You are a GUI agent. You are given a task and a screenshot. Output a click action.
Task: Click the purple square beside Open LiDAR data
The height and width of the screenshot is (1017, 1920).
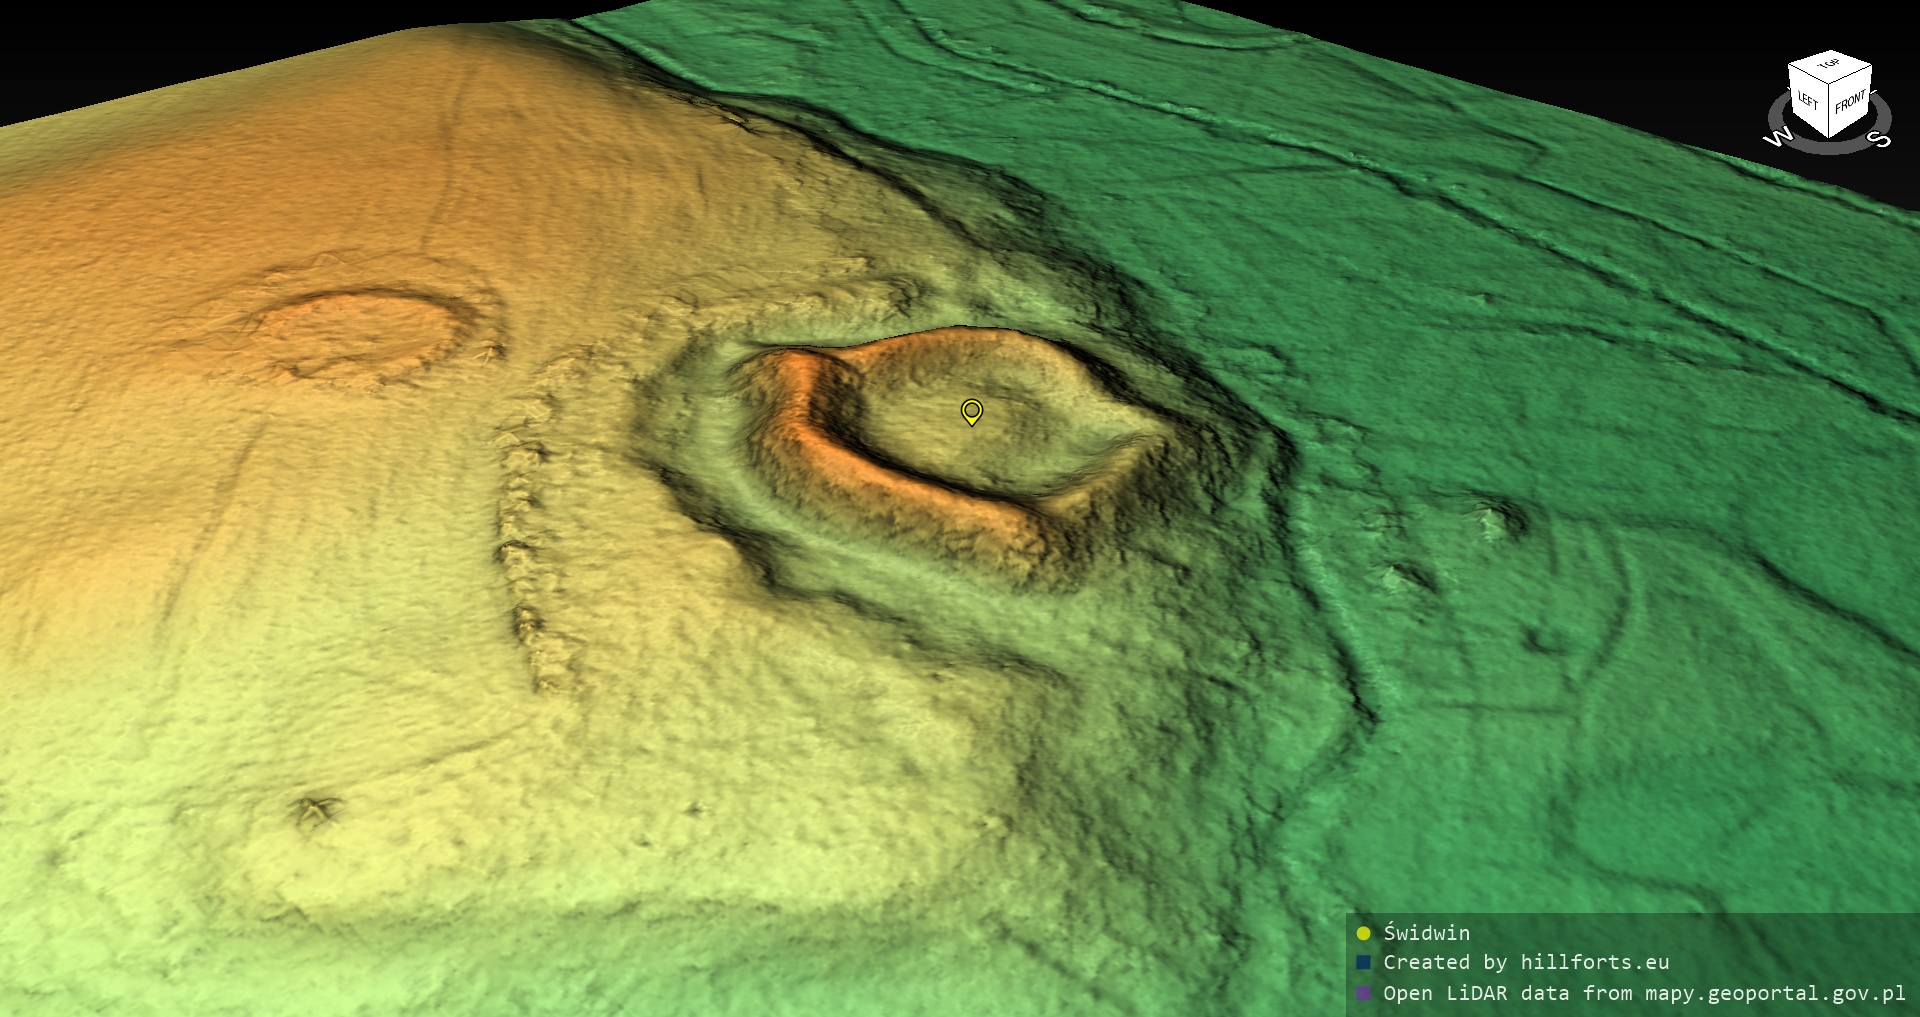click(1363, 994)
